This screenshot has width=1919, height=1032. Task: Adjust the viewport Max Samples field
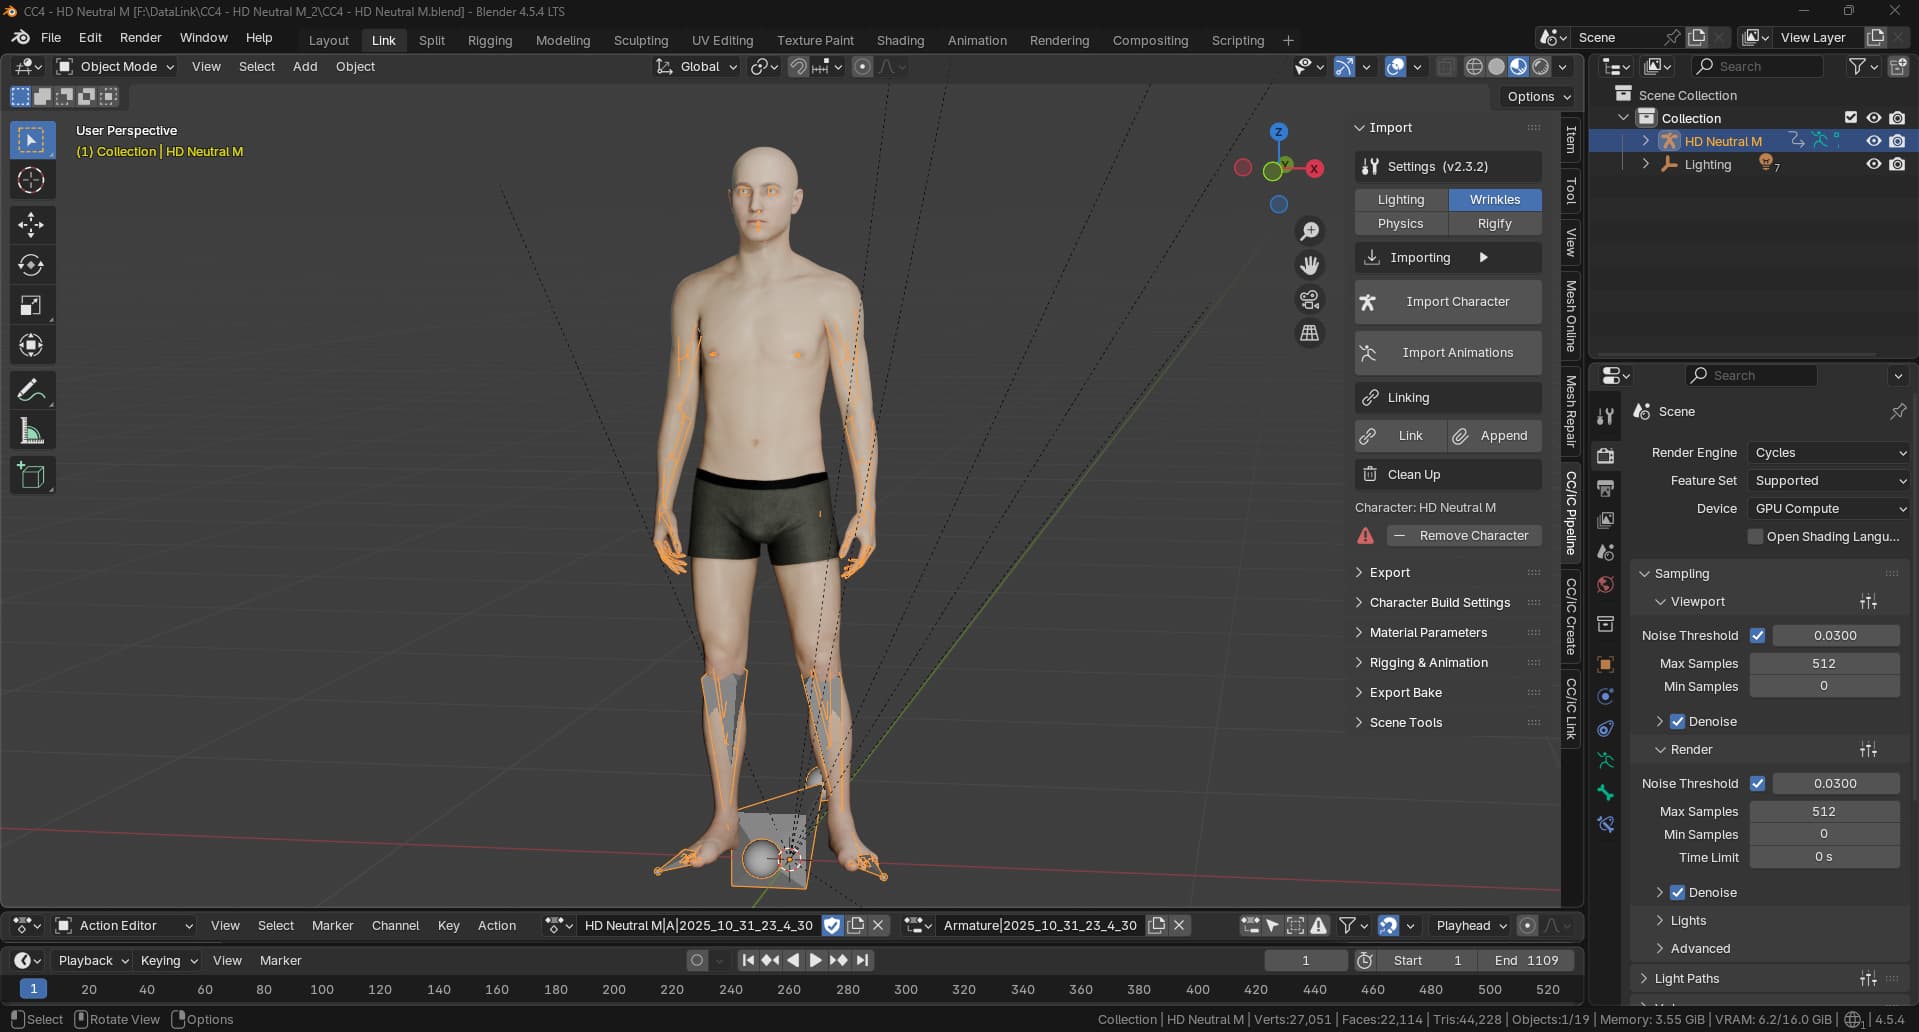click(1823, 663)
